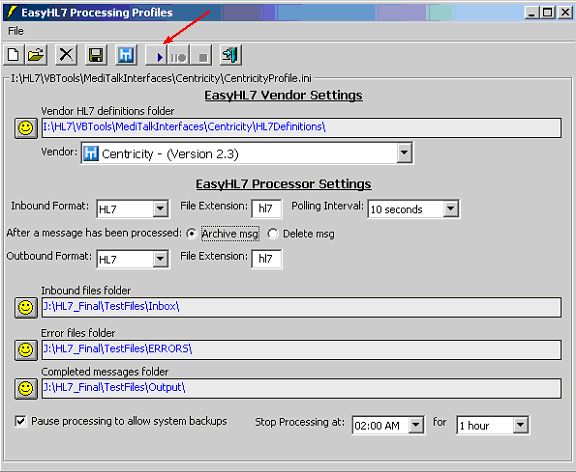This screenshot has height=472, width=576.
Task: Click the New profile toolbar icon
Action: (x=14, y=55)
